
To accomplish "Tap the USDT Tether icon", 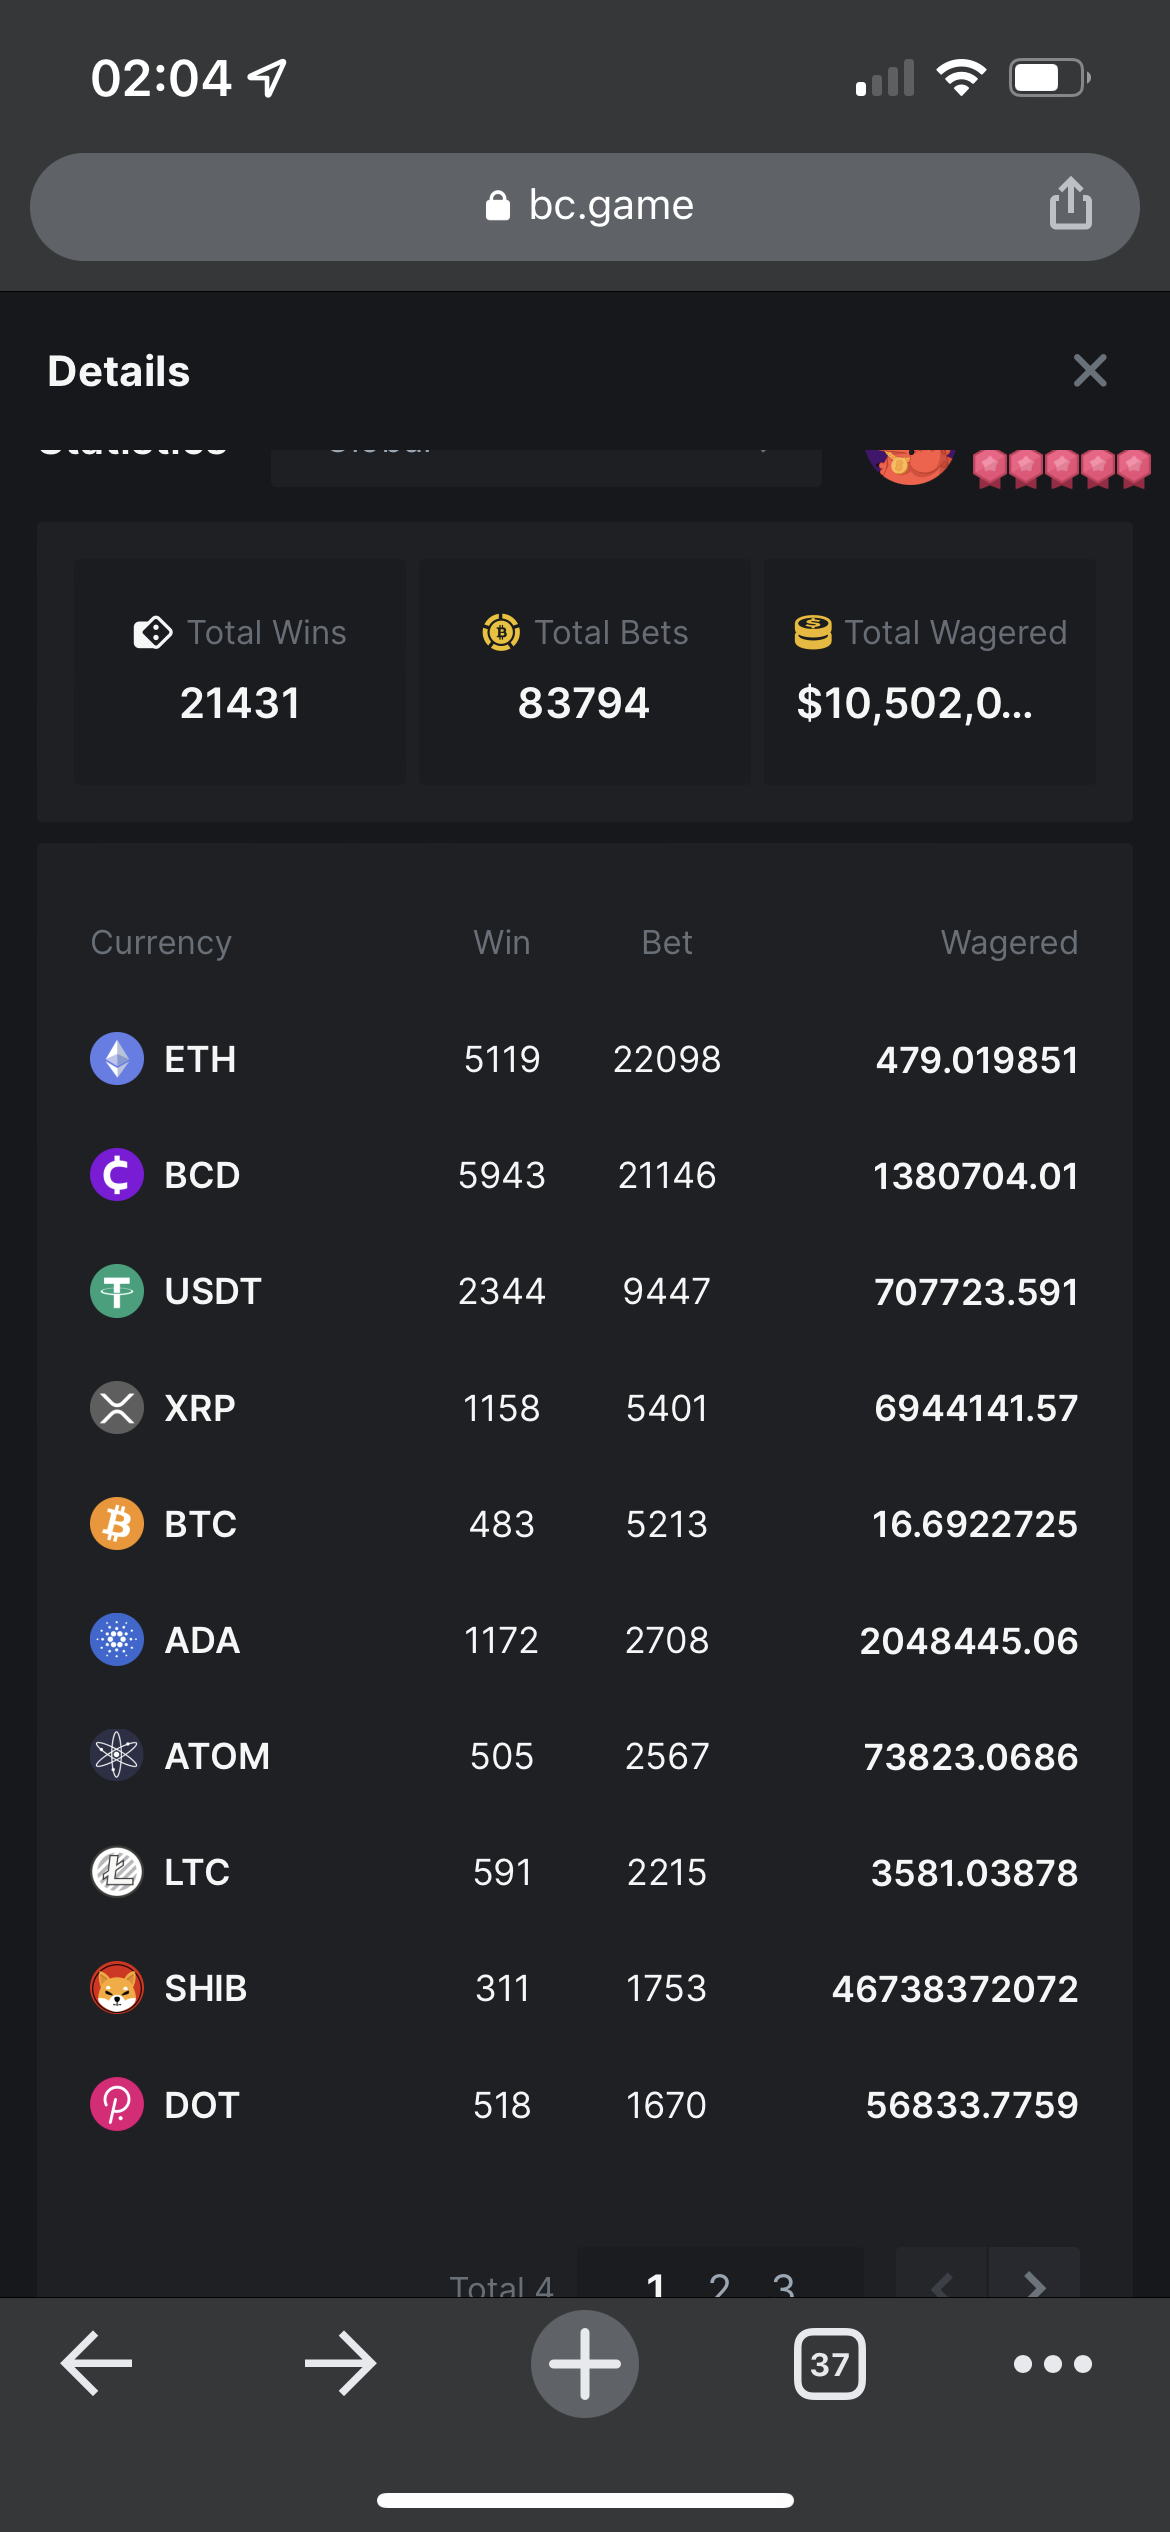I will tap(117, 1291).
